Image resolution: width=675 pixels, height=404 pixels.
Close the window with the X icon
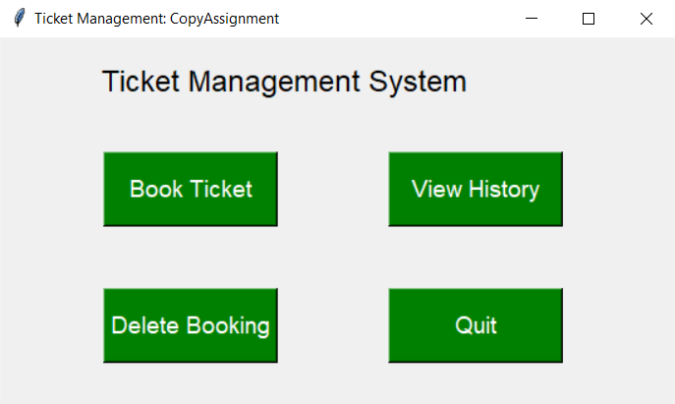pos(646,19)
